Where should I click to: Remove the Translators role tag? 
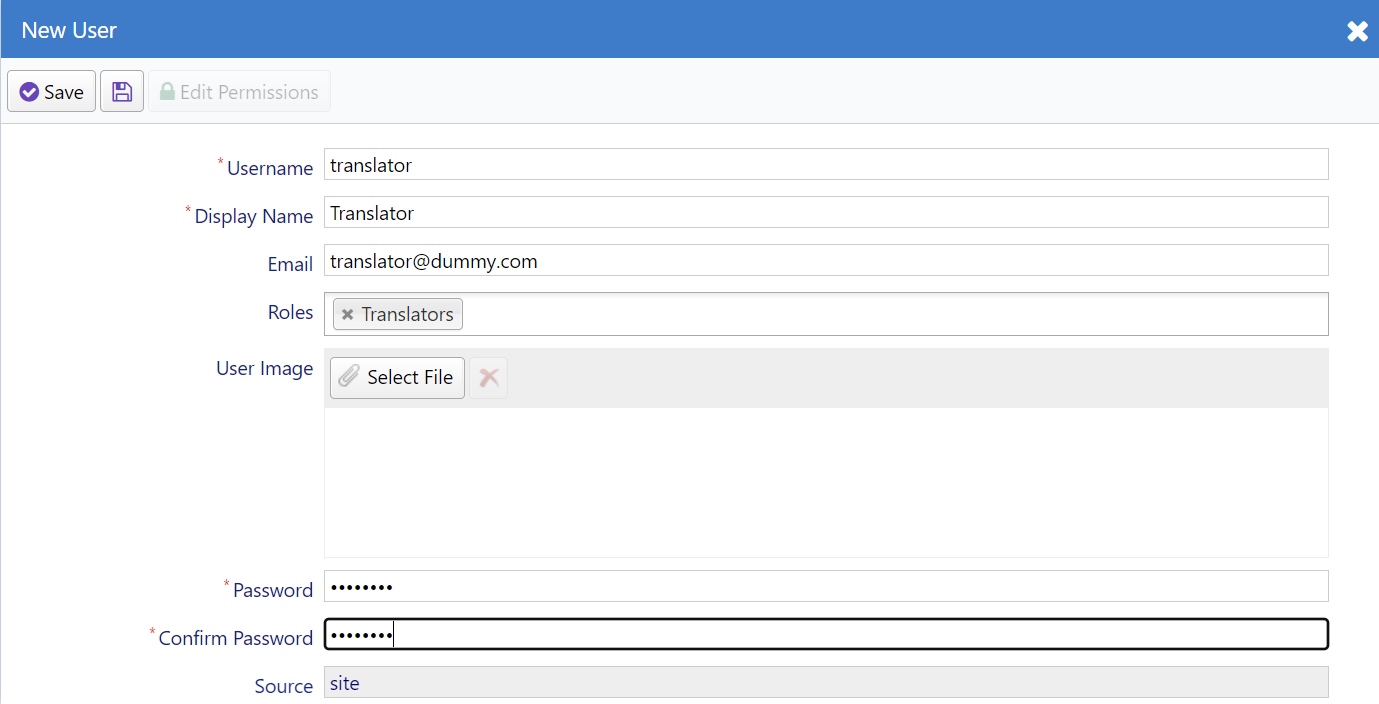pyautogui.click(x=347, y=314)
